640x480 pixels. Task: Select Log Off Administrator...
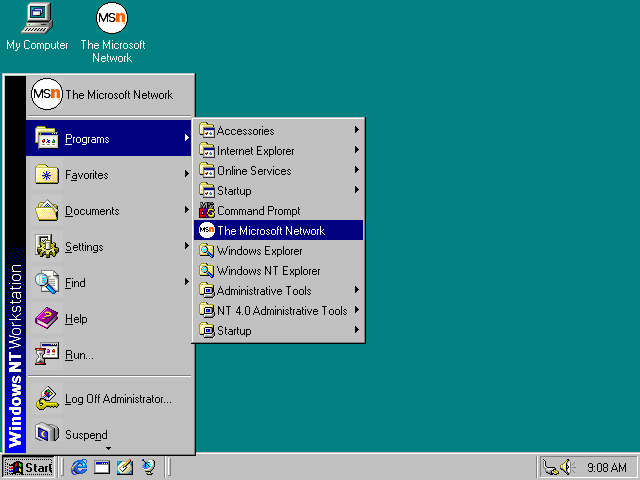coord(109,398)
